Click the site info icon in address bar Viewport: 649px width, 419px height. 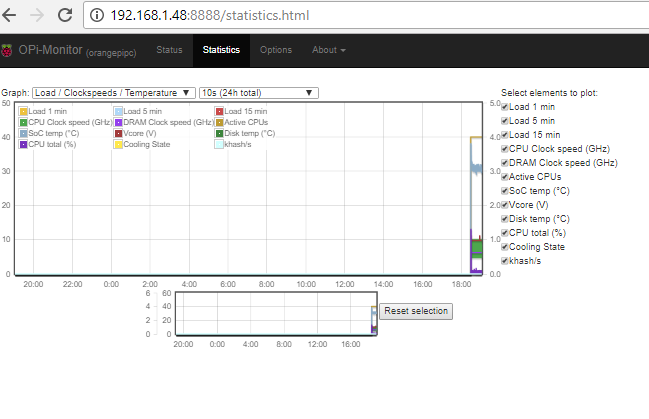pos(96,16)
